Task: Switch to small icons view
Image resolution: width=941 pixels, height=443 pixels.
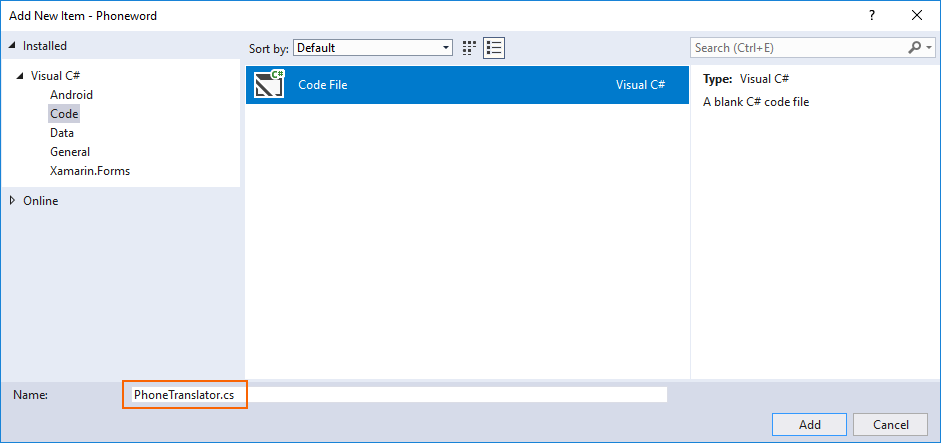Action: pyautogui.click(x=469, y=48)
